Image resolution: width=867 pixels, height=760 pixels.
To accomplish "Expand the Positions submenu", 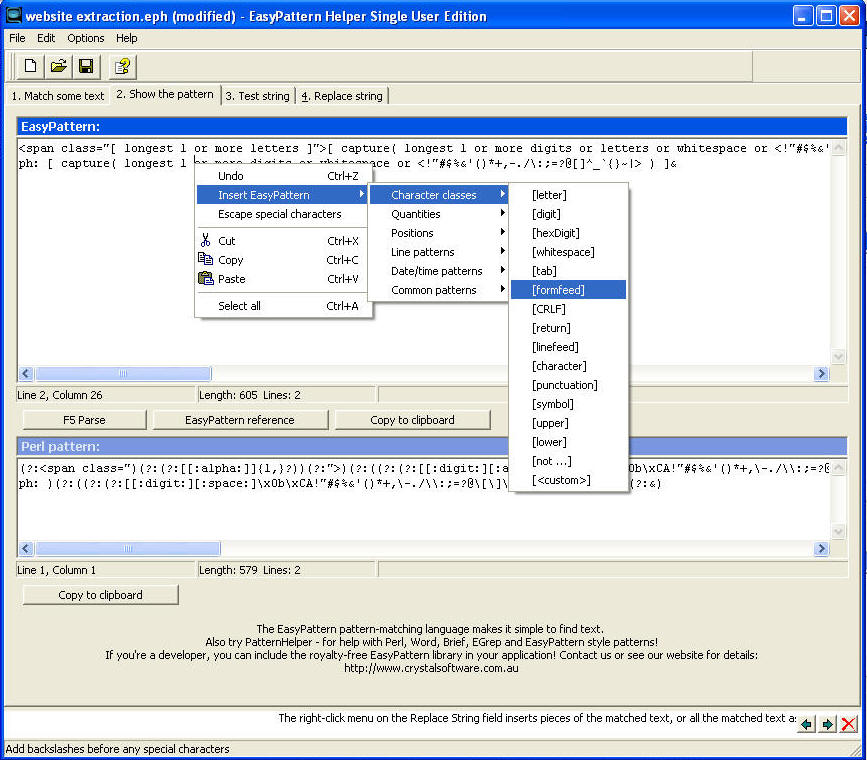I will click(x=439, y=233).
